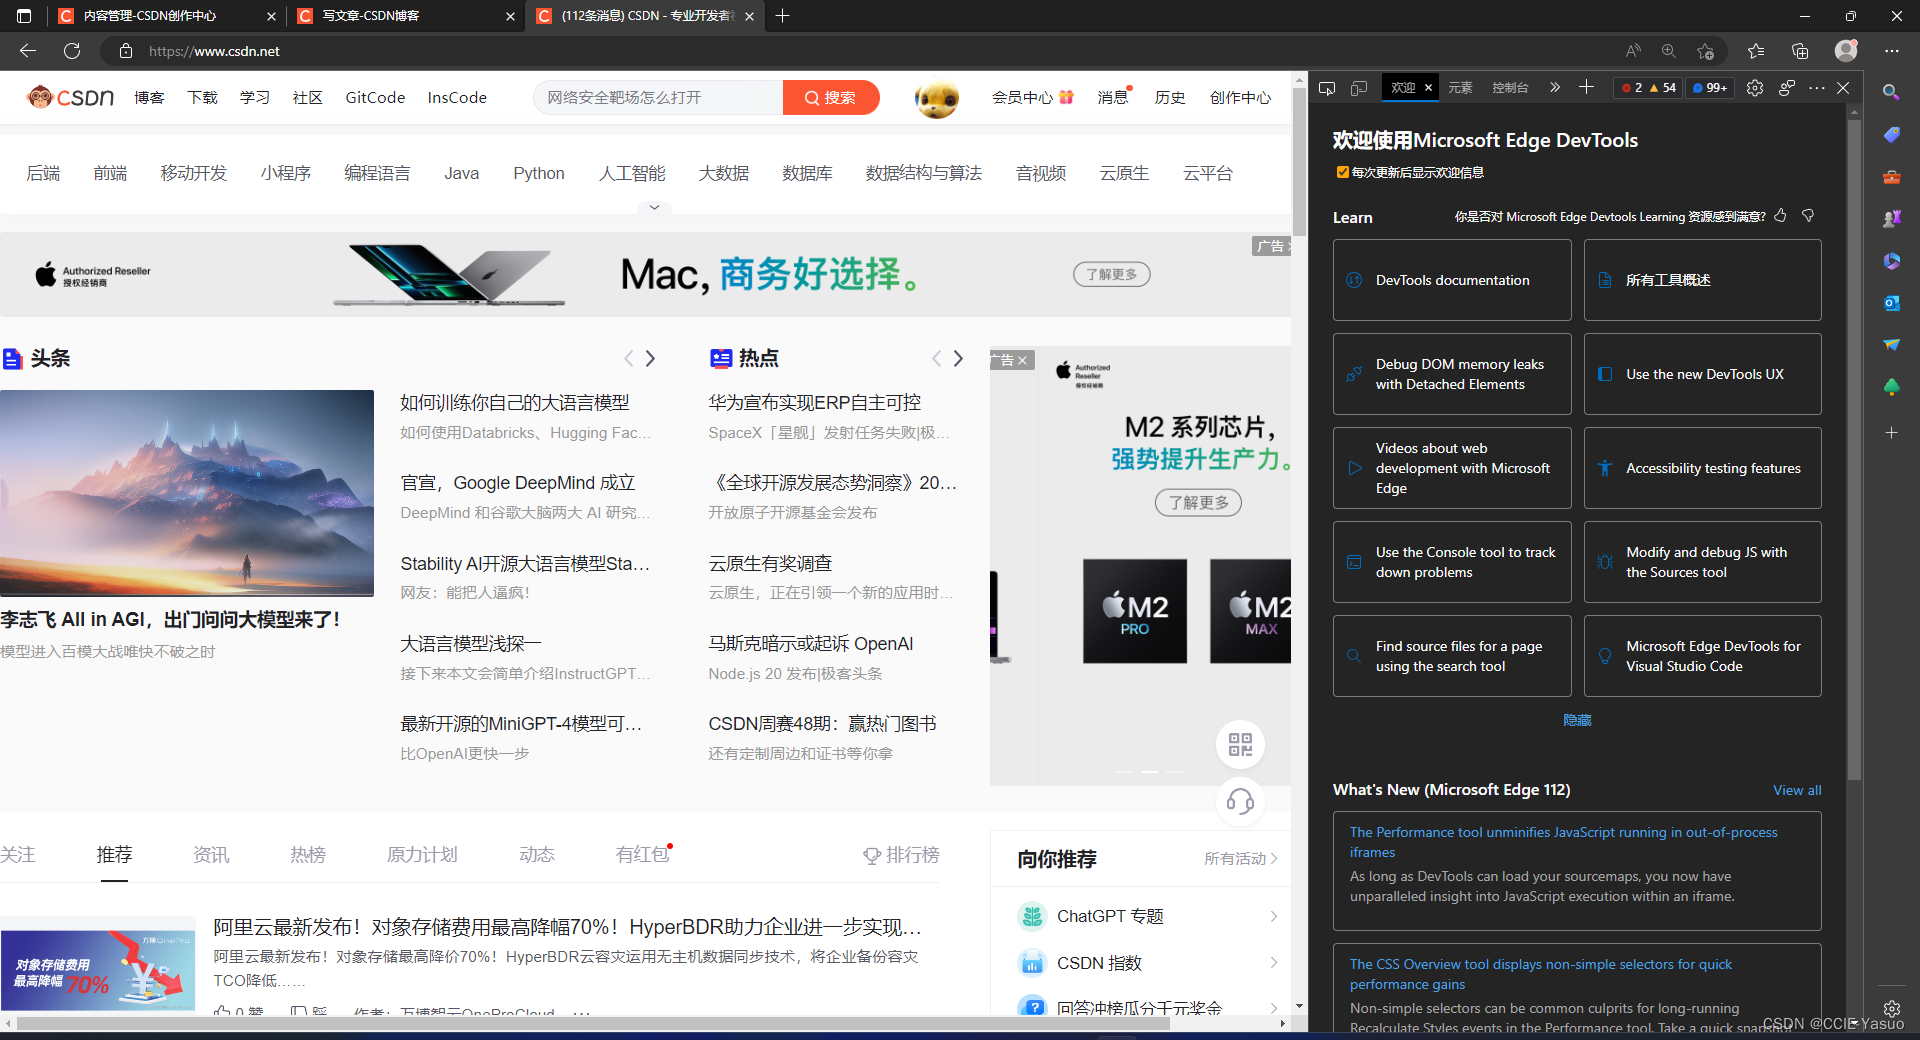Reload the page with refresh icon
The image size is (1920, 1040).
tap(72, 51)
